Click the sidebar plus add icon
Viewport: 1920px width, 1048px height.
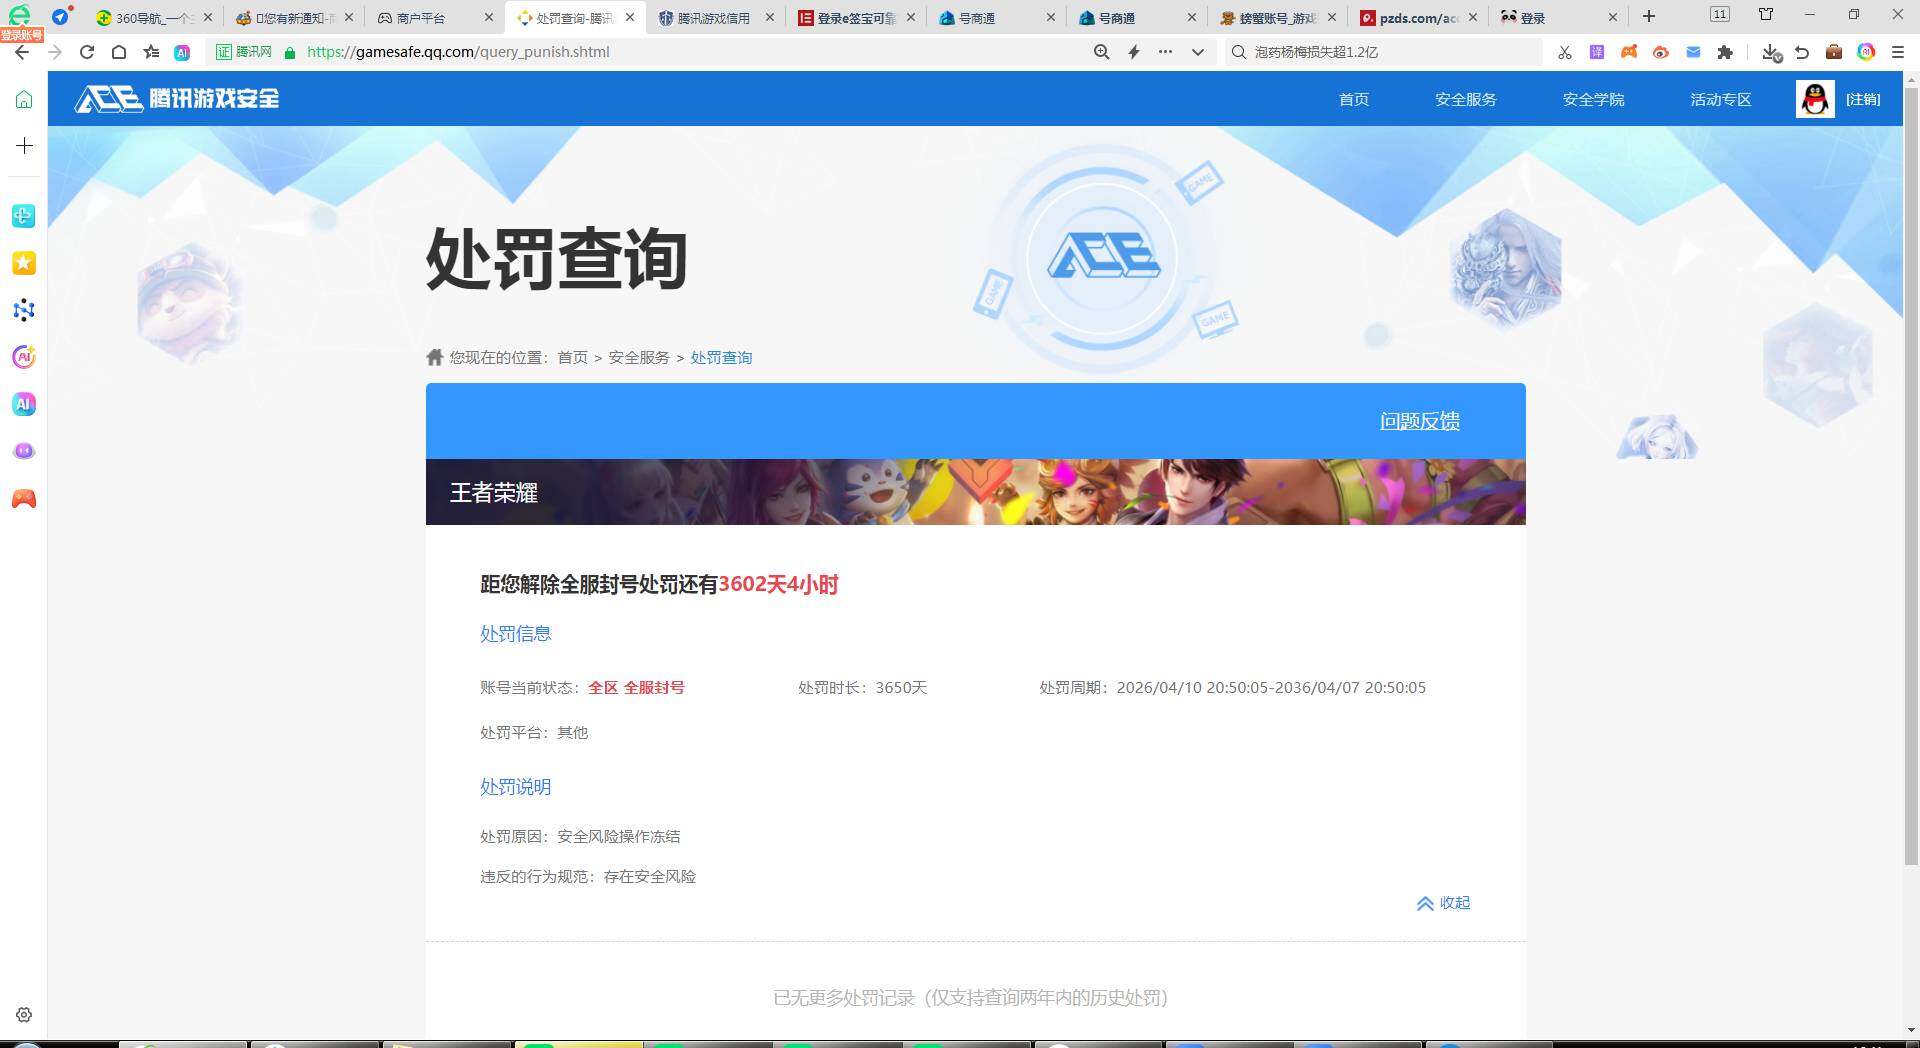pos(24,146)
